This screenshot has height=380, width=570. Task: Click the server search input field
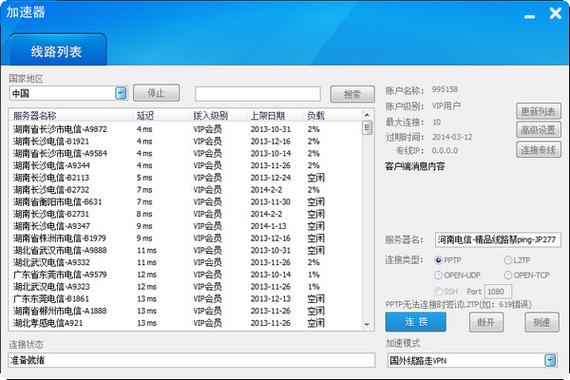click(258, 94)
